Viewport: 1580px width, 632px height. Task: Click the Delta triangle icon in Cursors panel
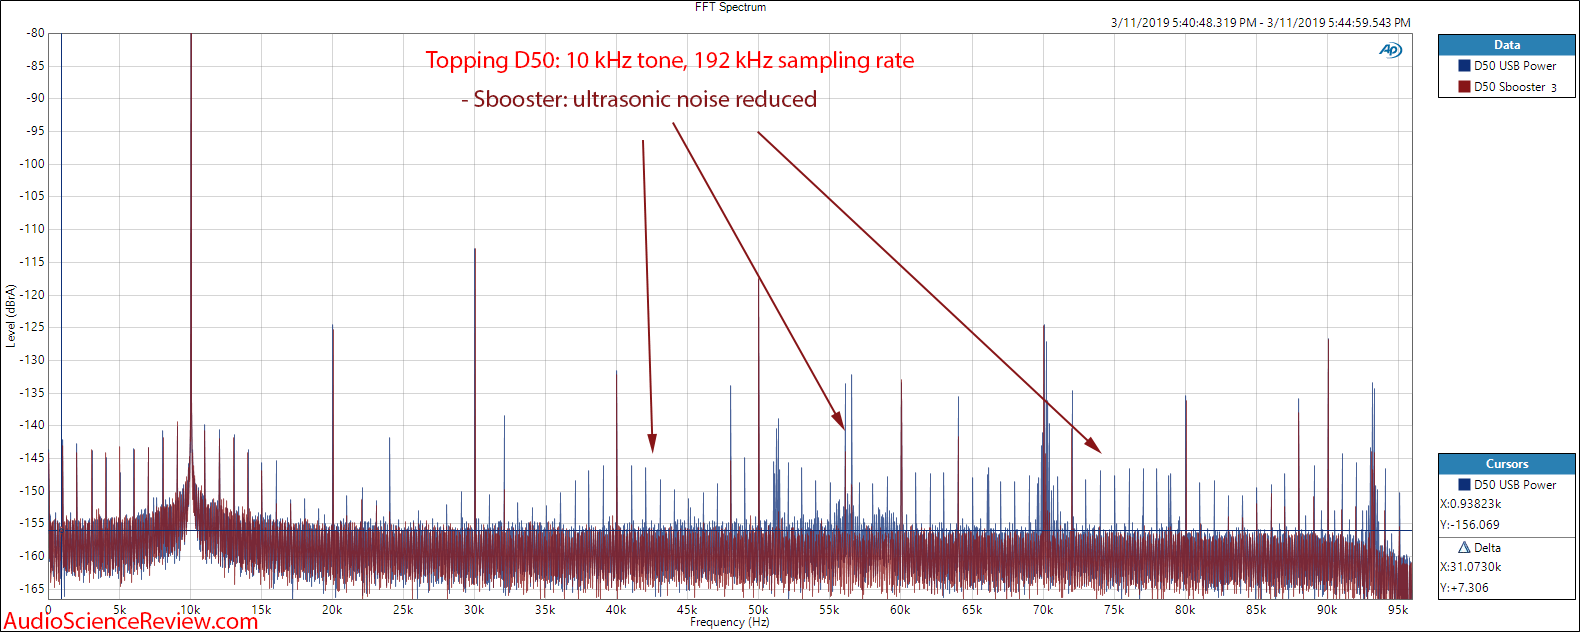point(1464,548)
